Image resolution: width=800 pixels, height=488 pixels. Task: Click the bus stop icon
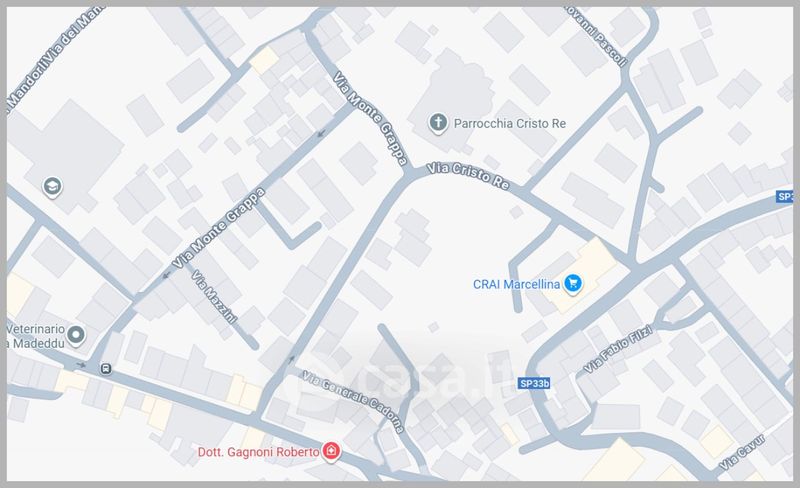(106, 368)
